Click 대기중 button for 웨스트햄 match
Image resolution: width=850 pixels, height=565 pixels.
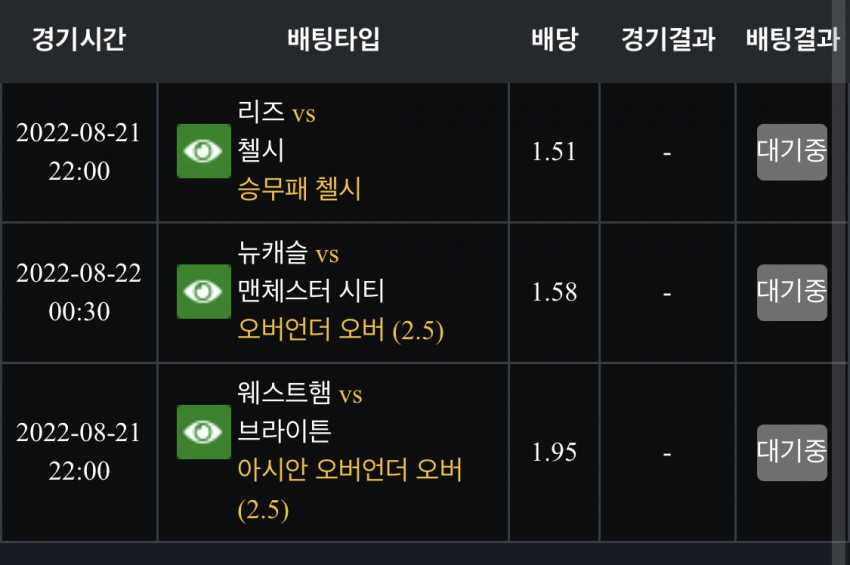[792, 452]
